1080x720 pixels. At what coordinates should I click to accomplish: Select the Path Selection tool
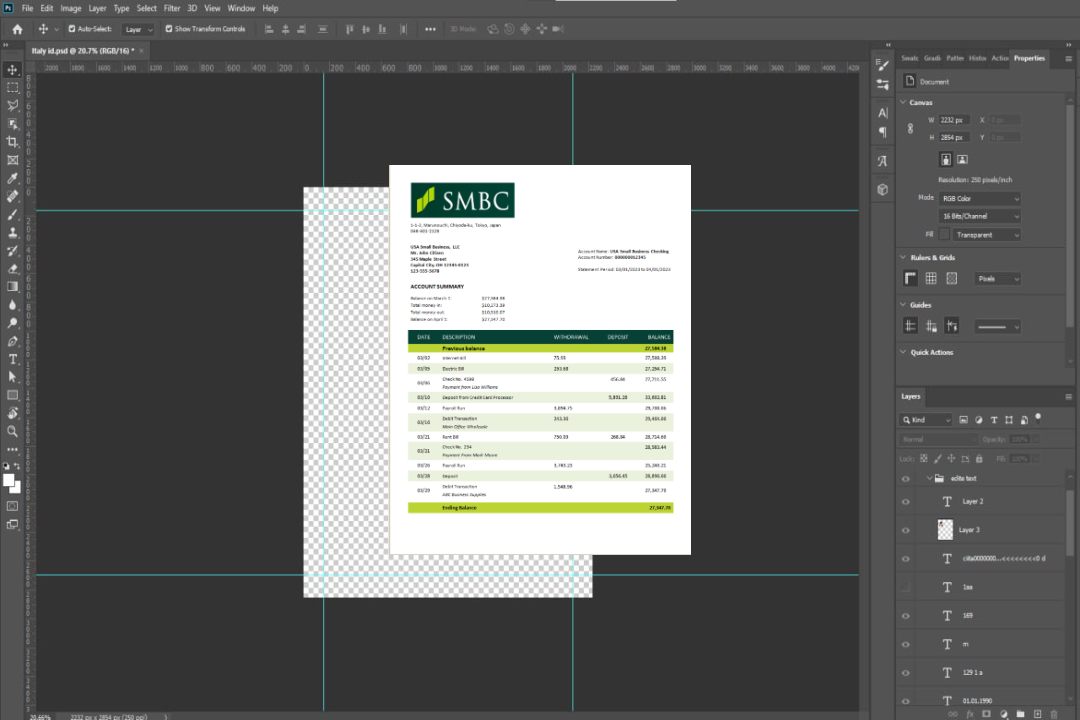point(12,377)
